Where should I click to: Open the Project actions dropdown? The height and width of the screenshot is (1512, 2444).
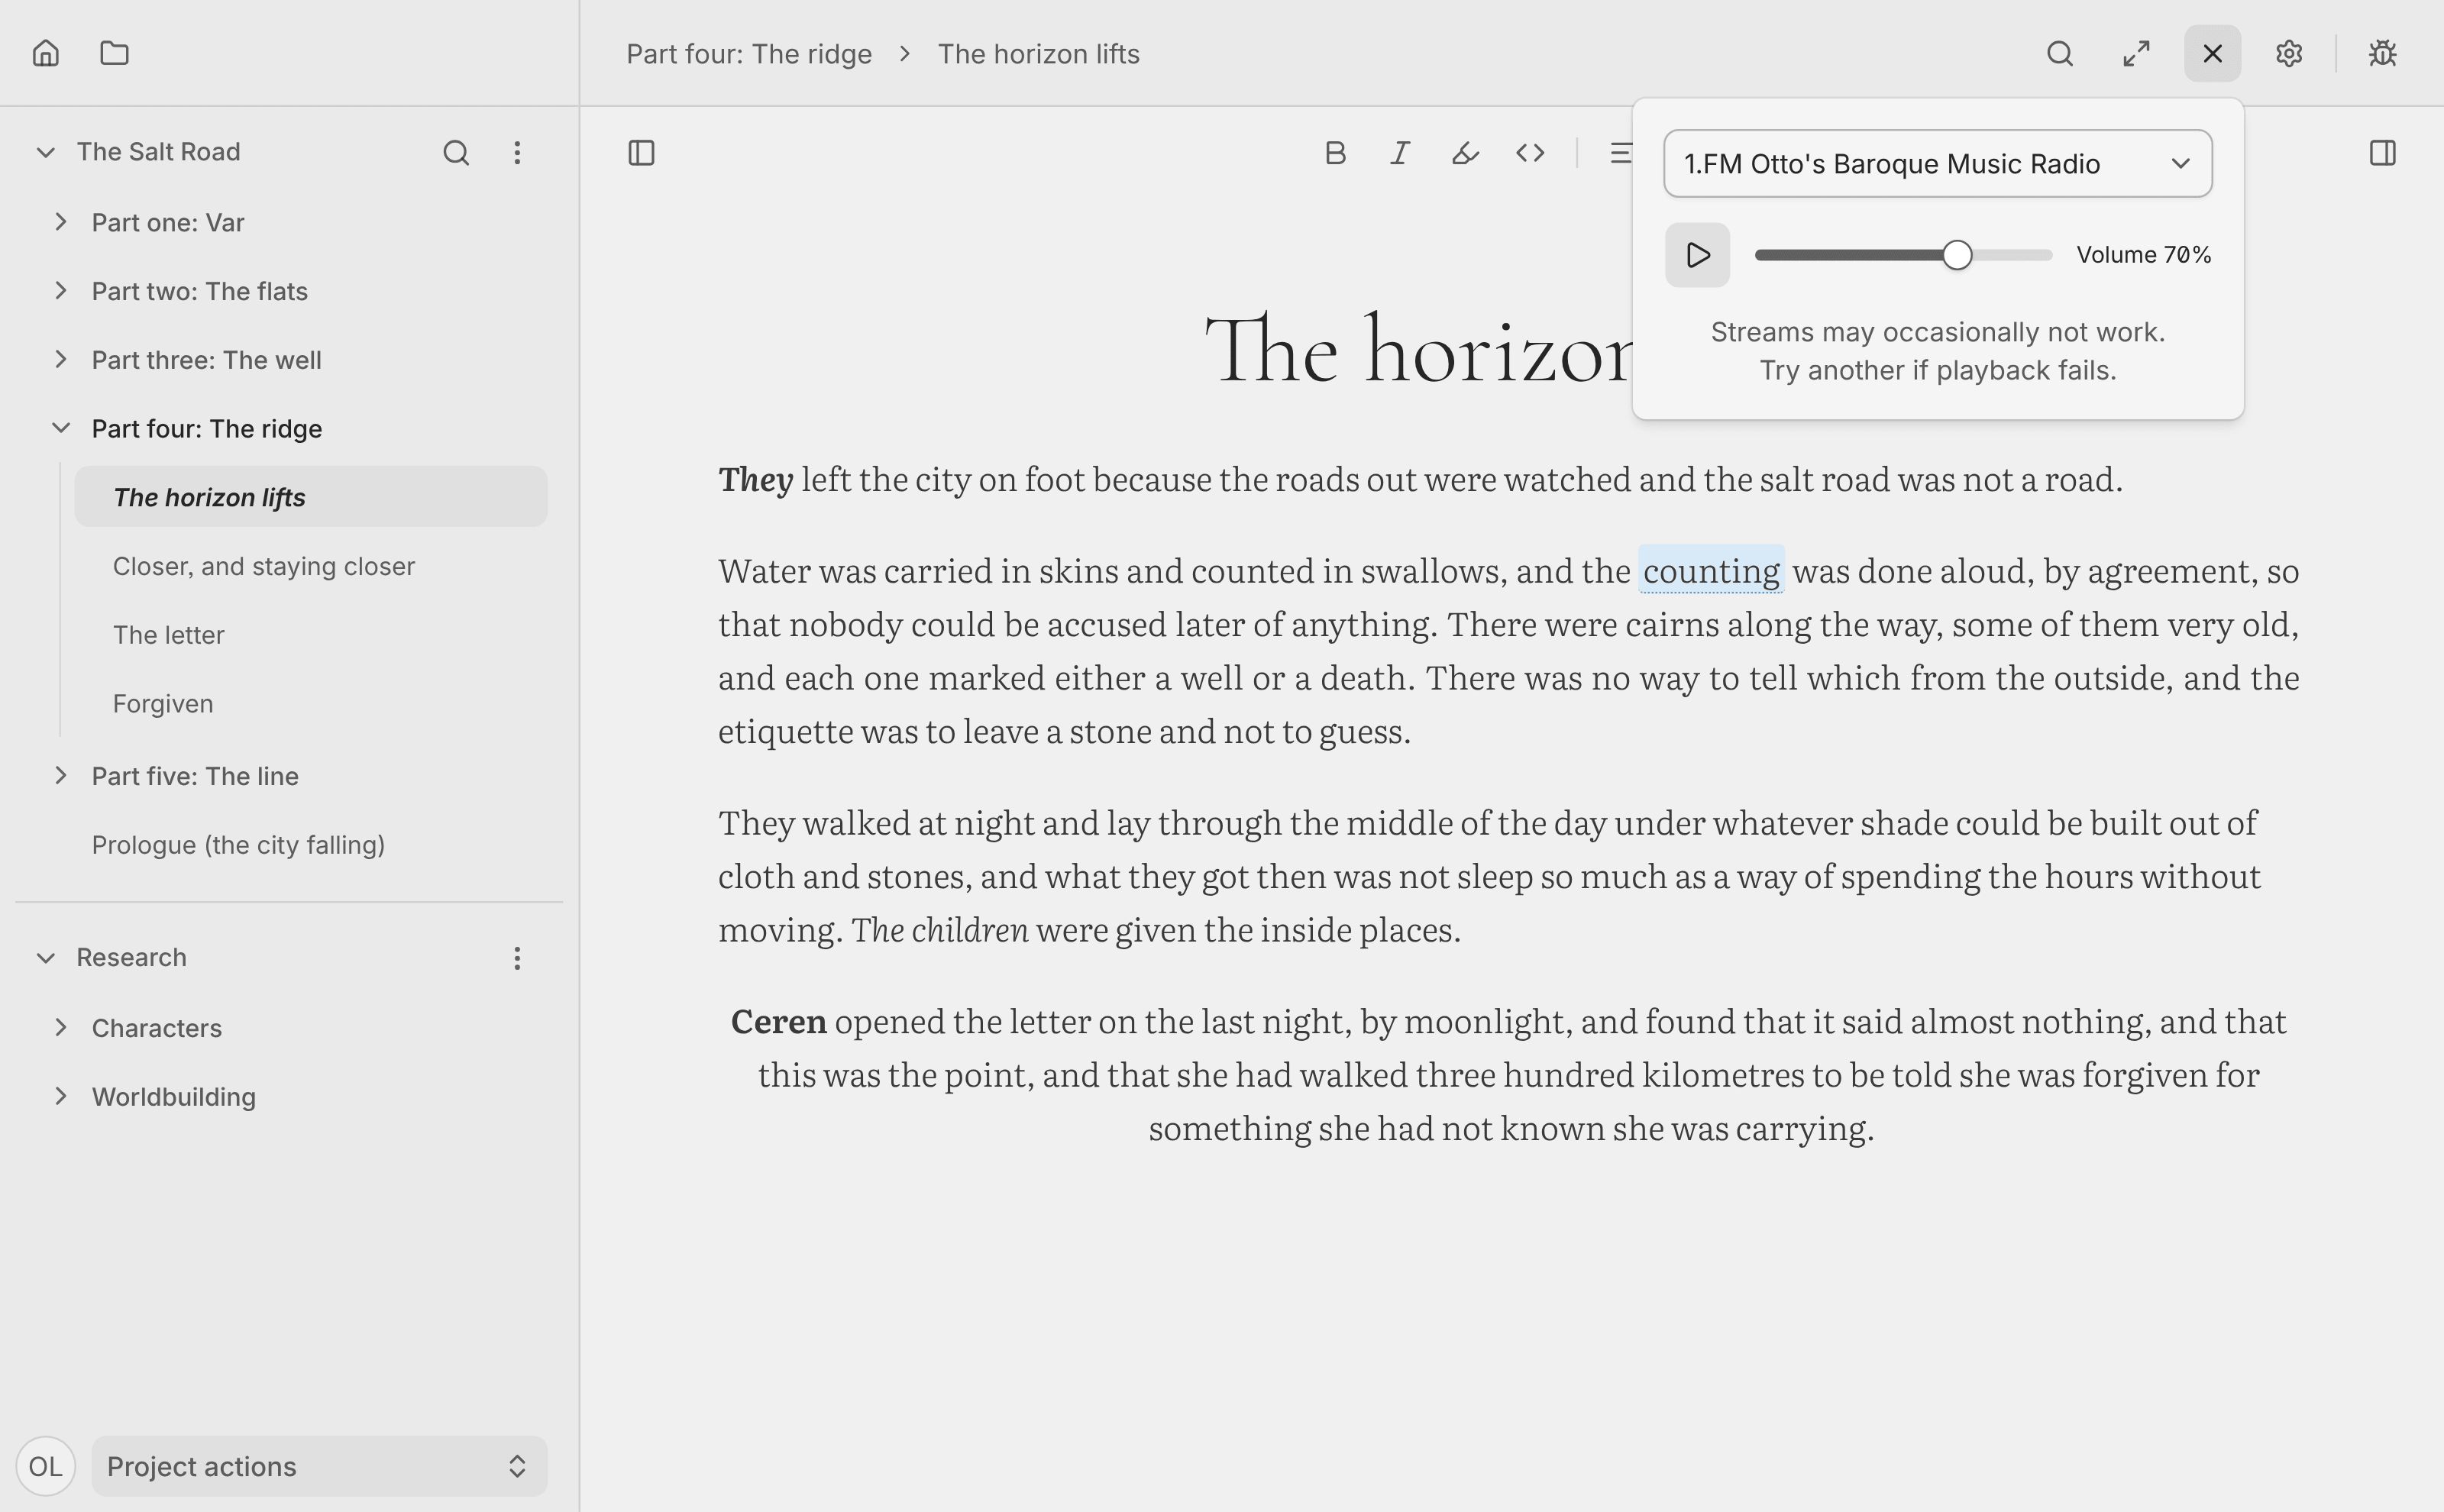click(x=319, y=1466)
